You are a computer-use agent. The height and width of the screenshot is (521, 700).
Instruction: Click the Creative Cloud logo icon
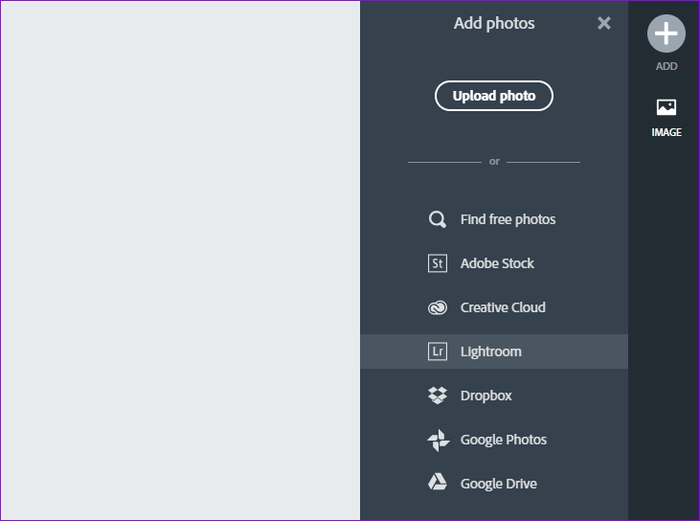pyautogui.click(x=437, y=308)
